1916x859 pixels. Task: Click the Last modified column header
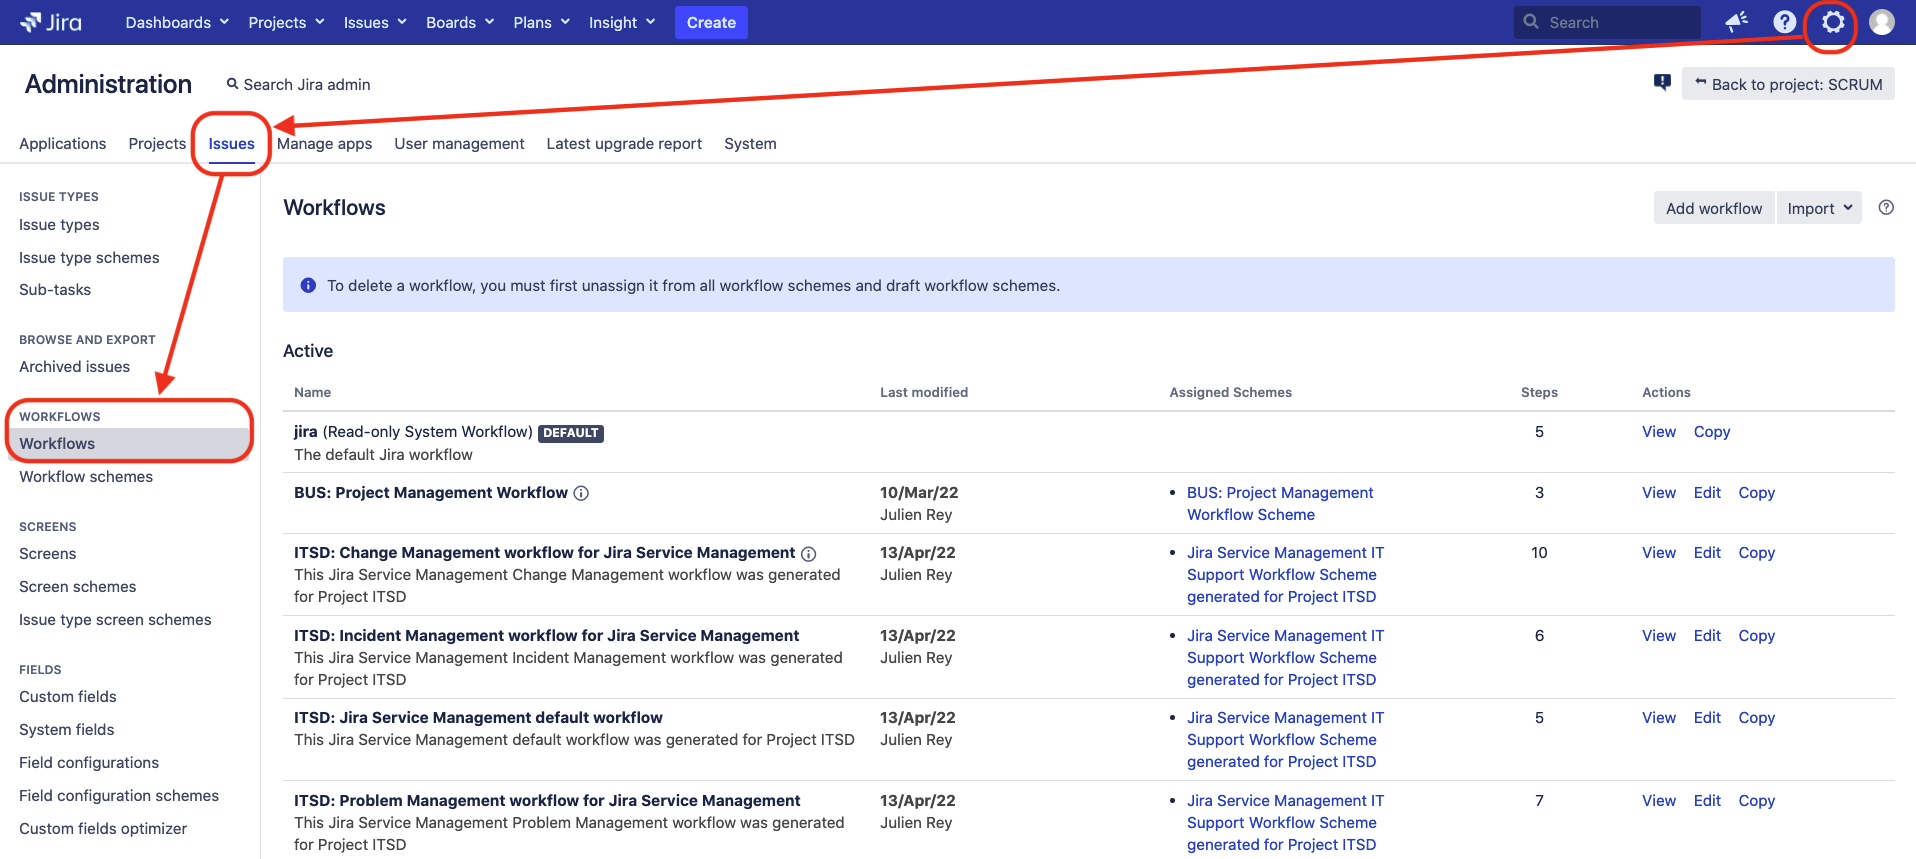click(924, 393)
